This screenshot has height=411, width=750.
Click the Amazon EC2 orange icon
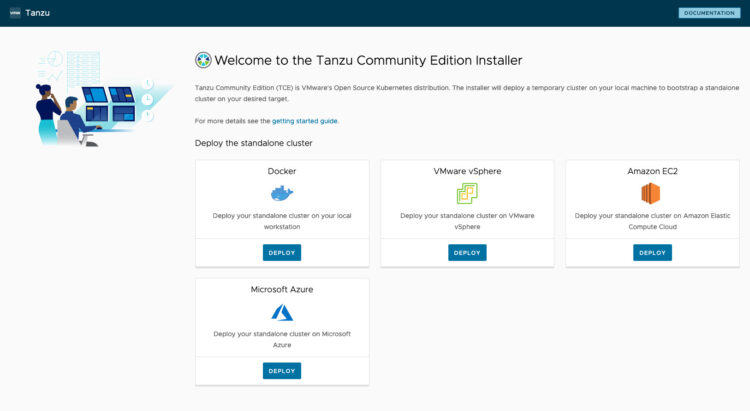coord(651,193)
